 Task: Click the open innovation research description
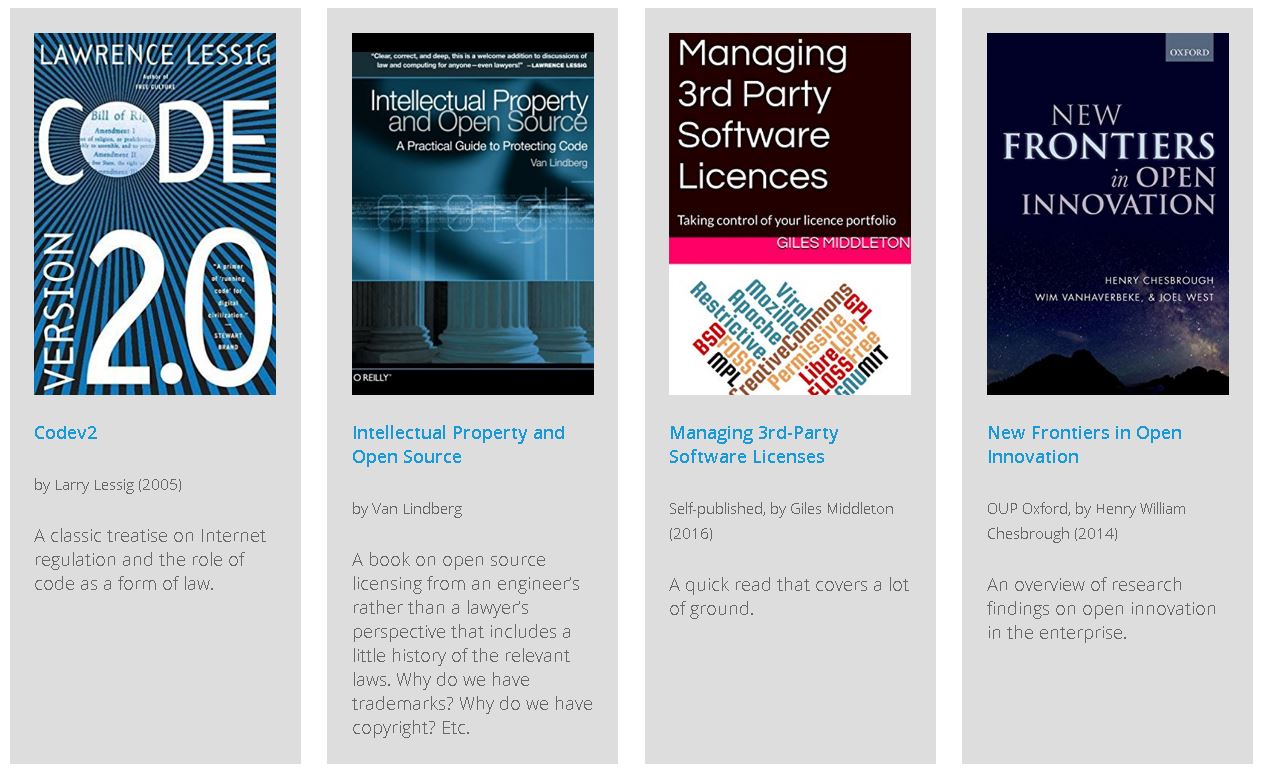1100,608
